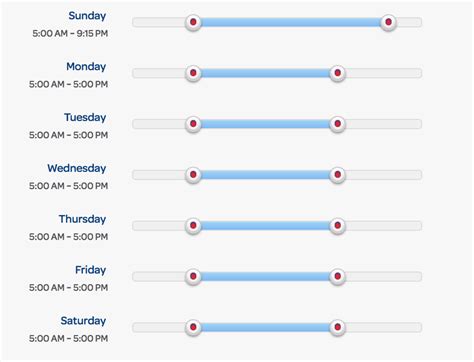
Task: Click Sunday's 5:00 AM - 9:15 PM text
Action: tap(70, 33)
